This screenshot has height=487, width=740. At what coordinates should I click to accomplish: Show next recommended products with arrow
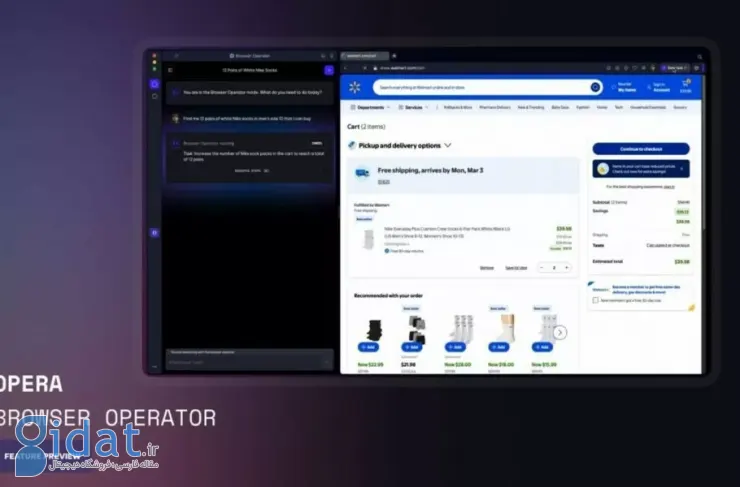click(x=560, y=333)
